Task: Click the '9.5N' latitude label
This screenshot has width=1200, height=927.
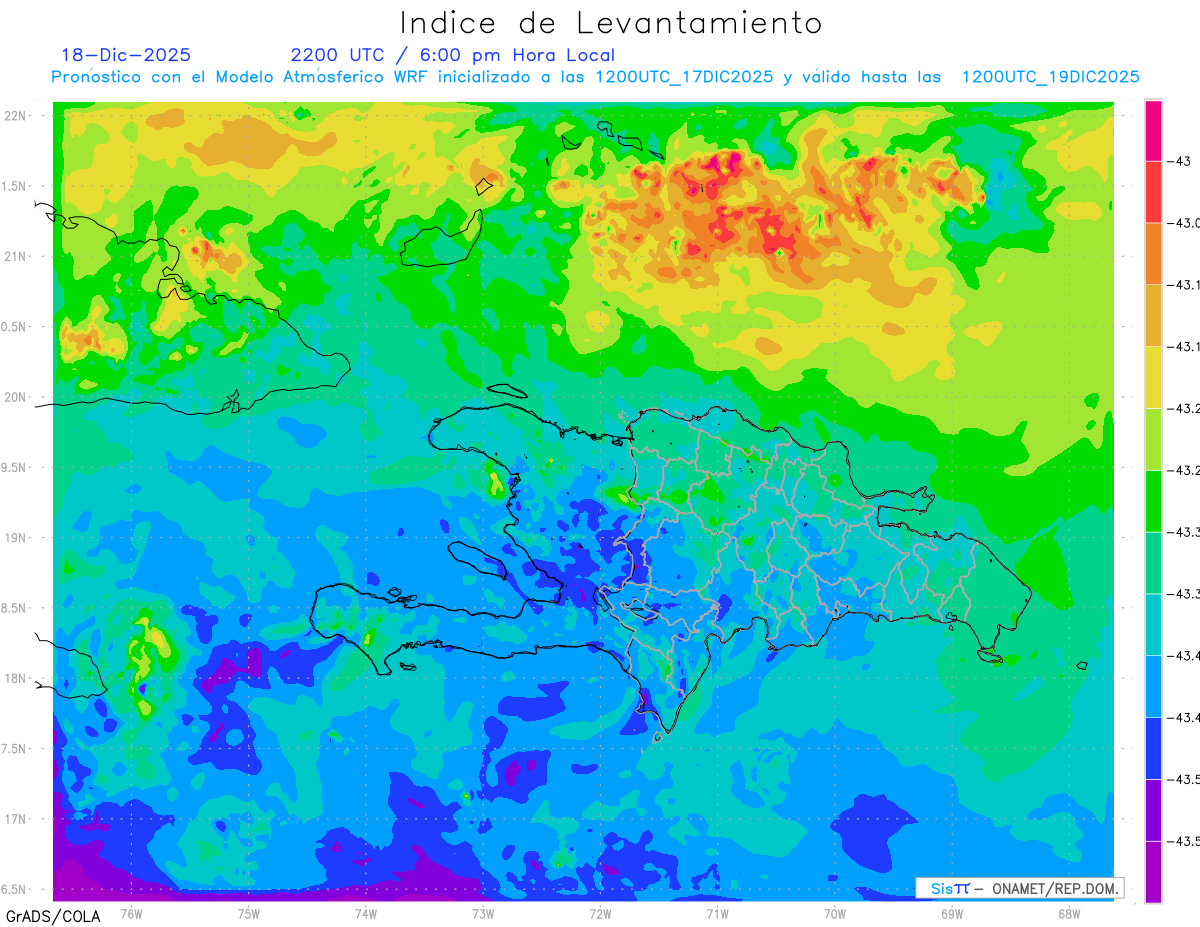Action: point(16,468)
